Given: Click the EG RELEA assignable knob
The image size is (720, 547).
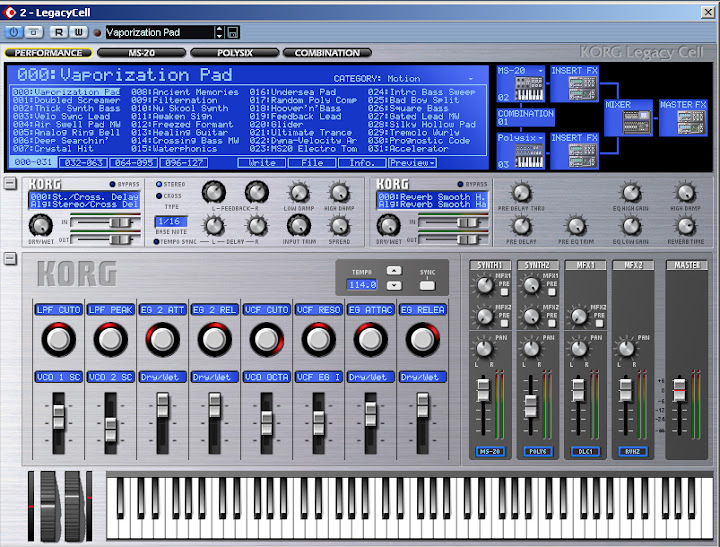Looking at the screenshot, I should pos(422,339).
